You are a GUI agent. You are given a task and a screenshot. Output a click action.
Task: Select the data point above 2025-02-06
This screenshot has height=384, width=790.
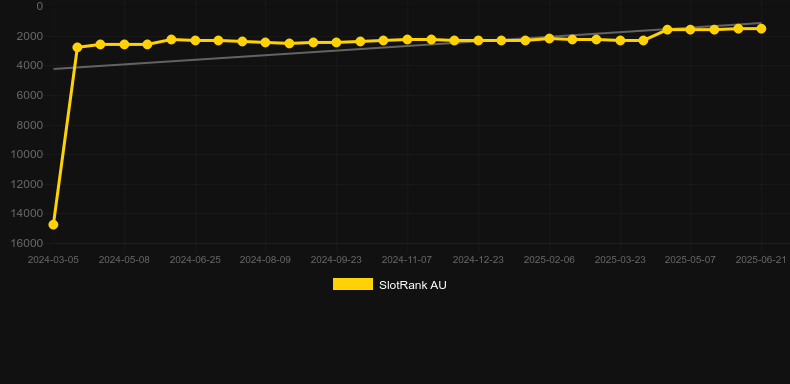tap(549, 38)
